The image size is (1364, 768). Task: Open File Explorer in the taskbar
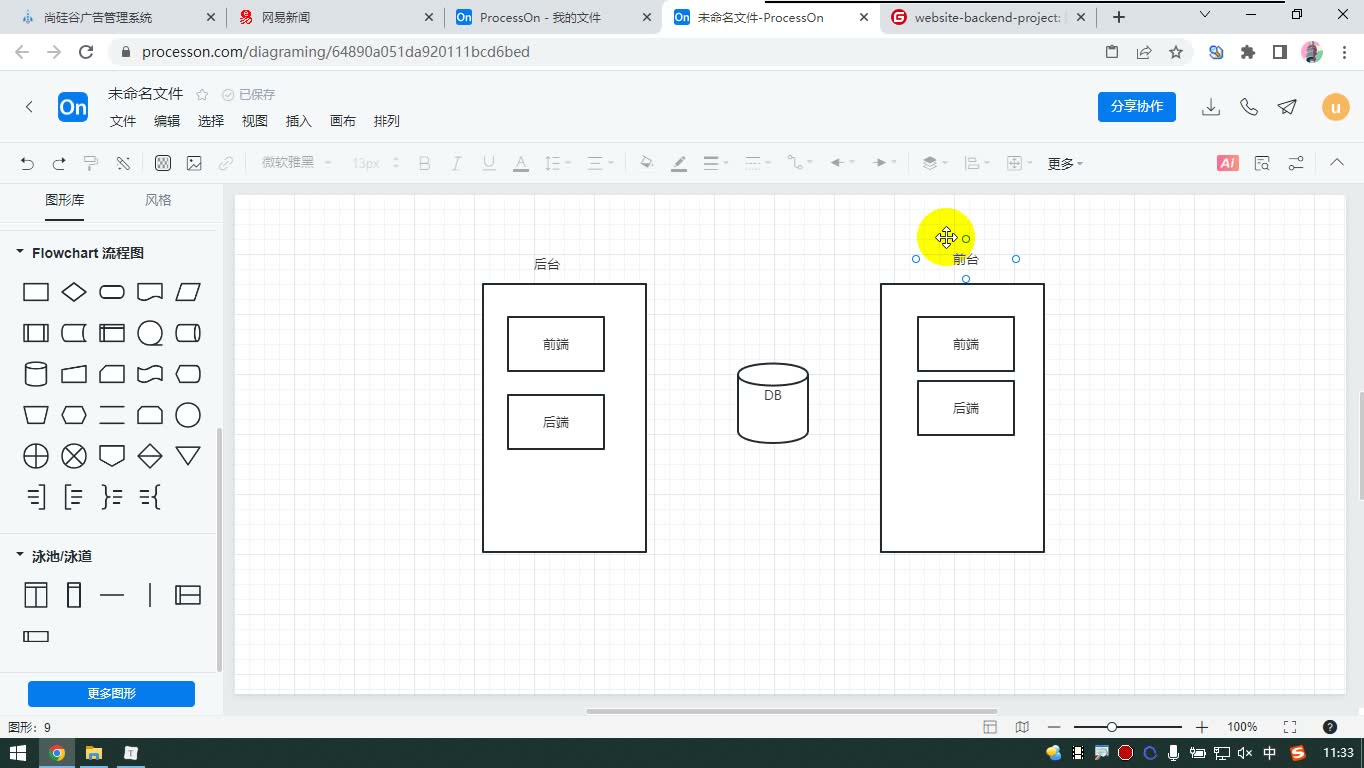[x=94, y=753]
